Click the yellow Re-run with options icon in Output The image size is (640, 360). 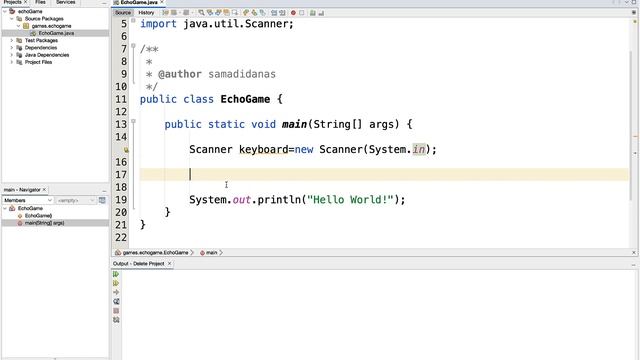click(116, 283)
